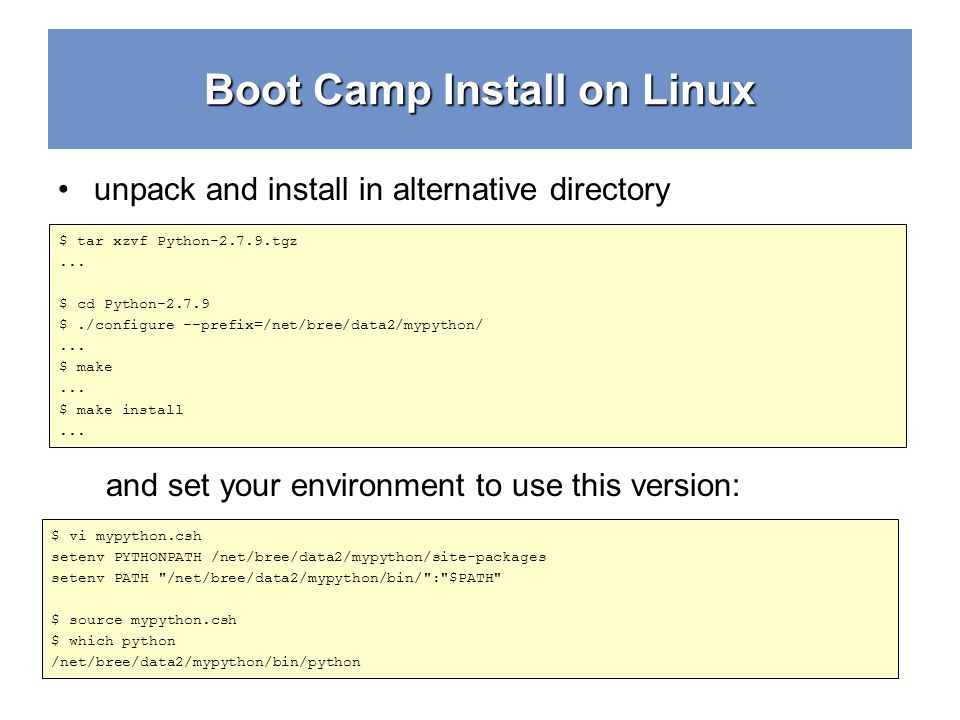
Task: Click the 'which python' command
Action: pyautogui.click(x=113, y=641)
